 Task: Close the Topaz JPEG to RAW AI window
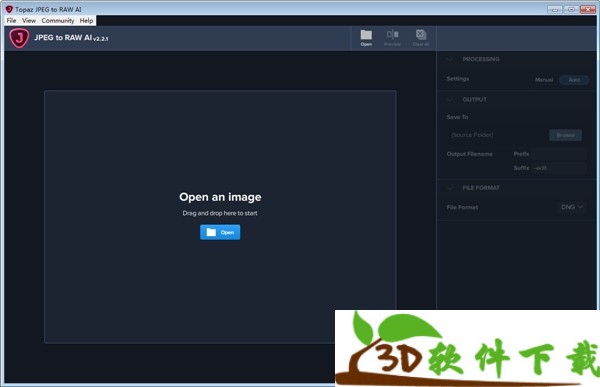point(587,9)
